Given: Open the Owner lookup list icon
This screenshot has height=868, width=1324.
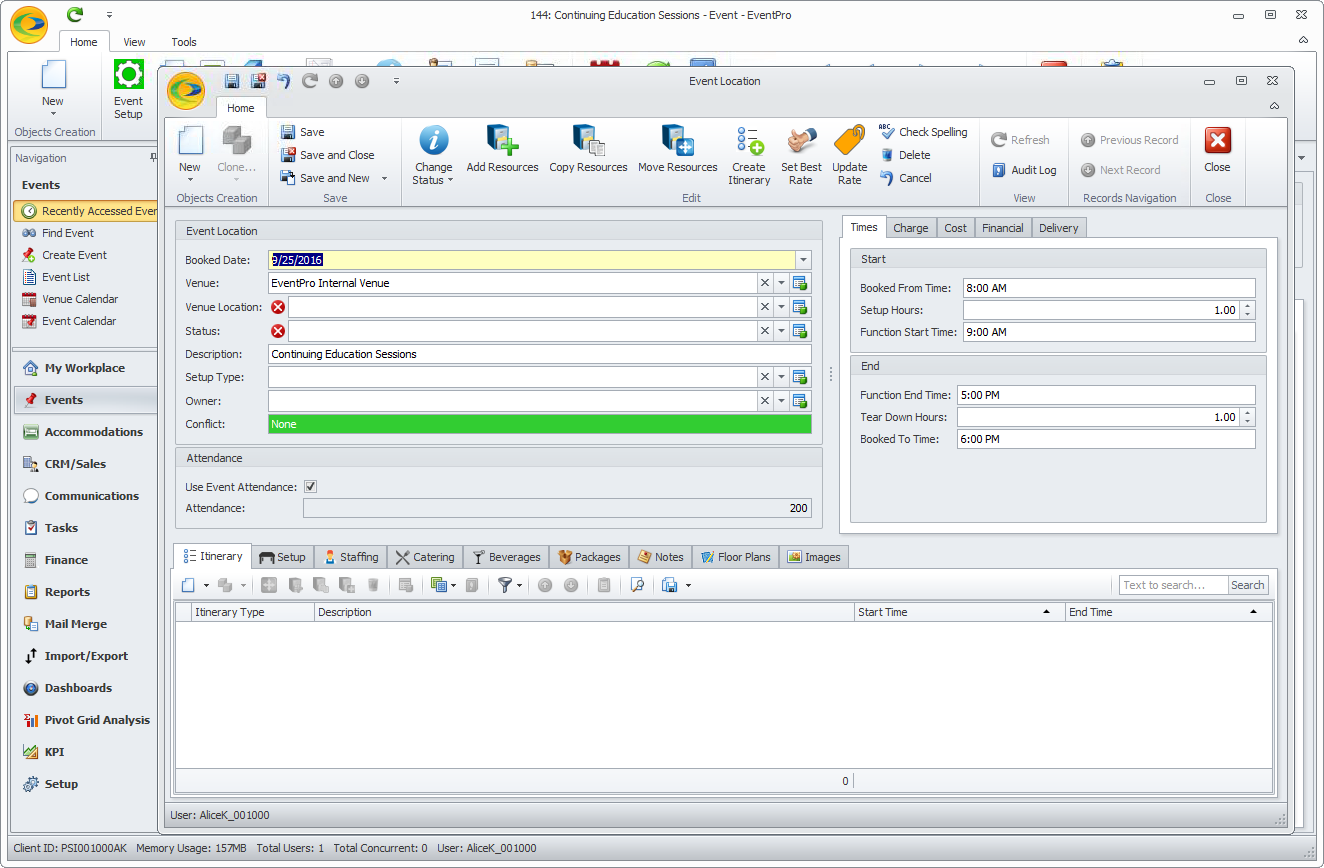Looking at the screenshot, I should point(799,401).
